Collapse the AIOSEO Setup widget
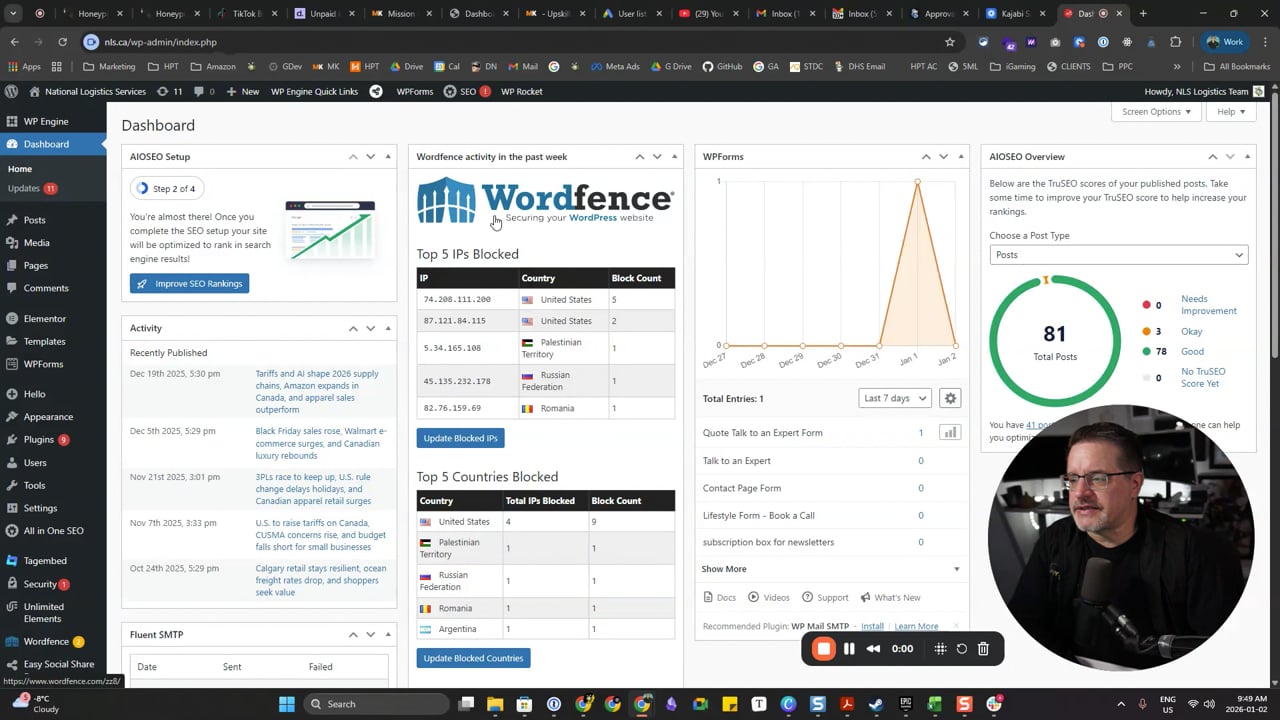This screenshot has height=720, width=1280. [x=388, y=157]
